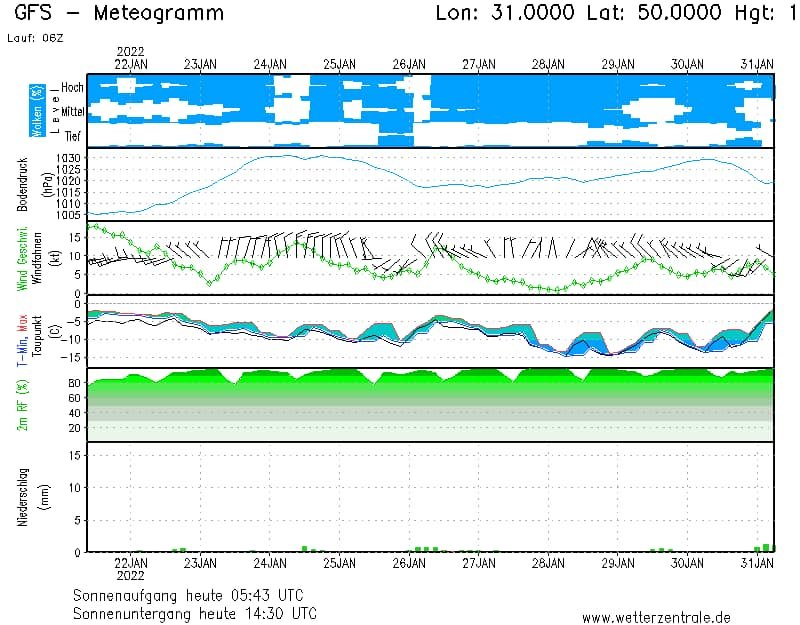800x625 pixels.
Task: Select 28JAN on the bottom date axis
Action: point(547,563)
